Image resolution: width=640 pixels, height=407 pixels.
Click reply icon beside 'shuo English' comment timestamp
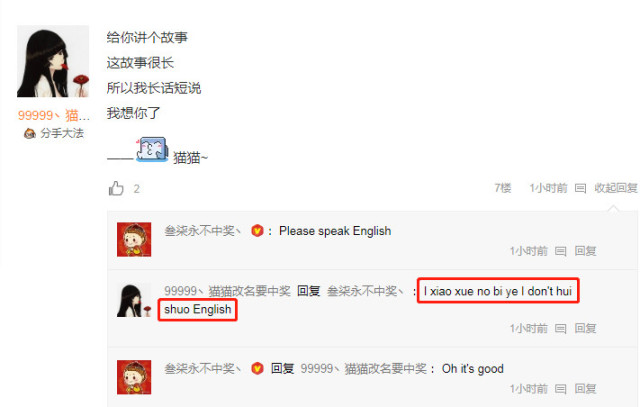tap(561, 329)
